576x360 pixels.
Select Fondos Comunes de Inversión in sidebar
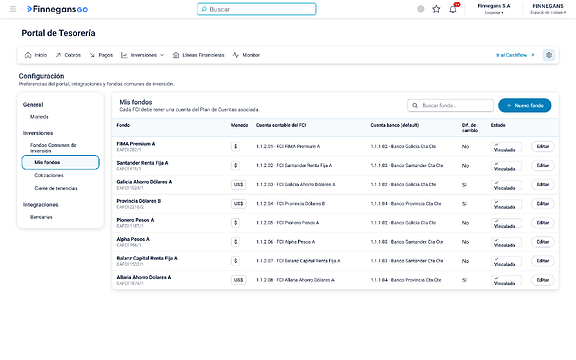[53, 148]
